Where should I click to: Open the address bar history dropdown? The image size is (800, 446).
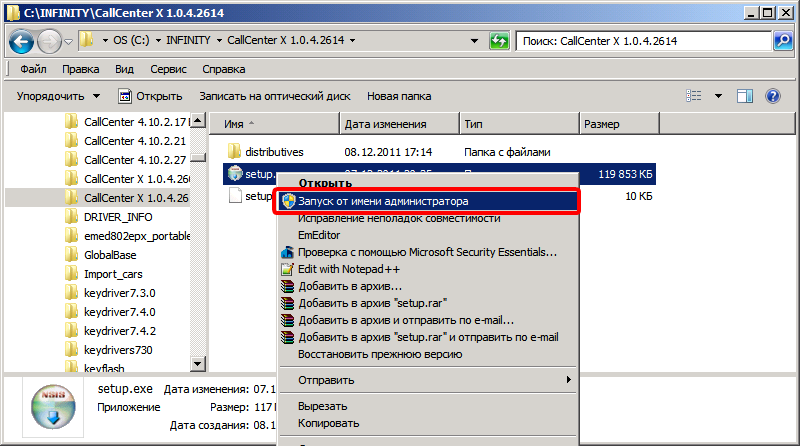[474, 41]
